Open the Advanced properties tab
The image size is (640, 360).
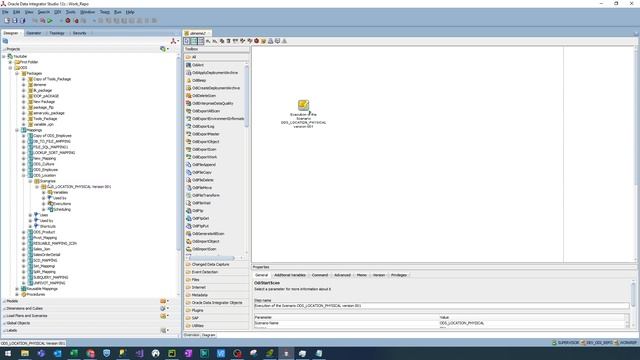[x=342, y=275]
